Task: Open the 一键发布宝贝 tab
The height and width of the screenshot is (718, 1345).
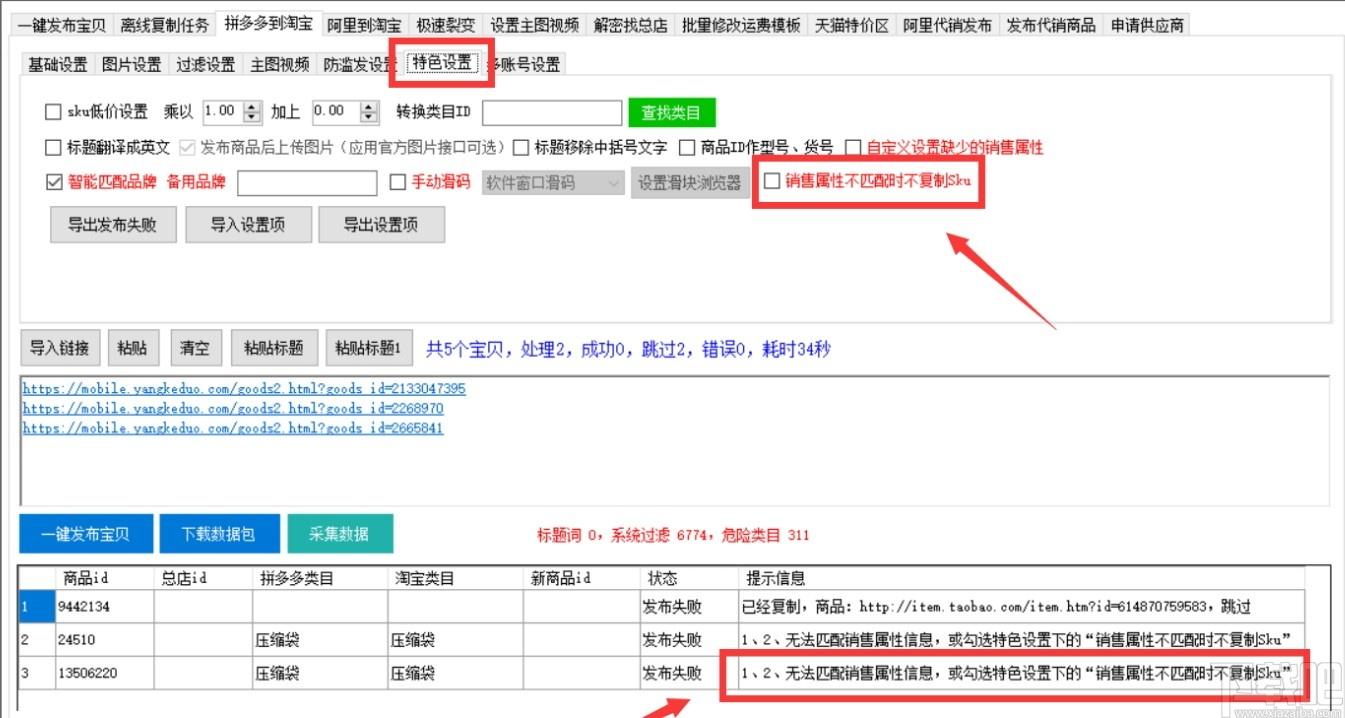Action: click(61, 25)
